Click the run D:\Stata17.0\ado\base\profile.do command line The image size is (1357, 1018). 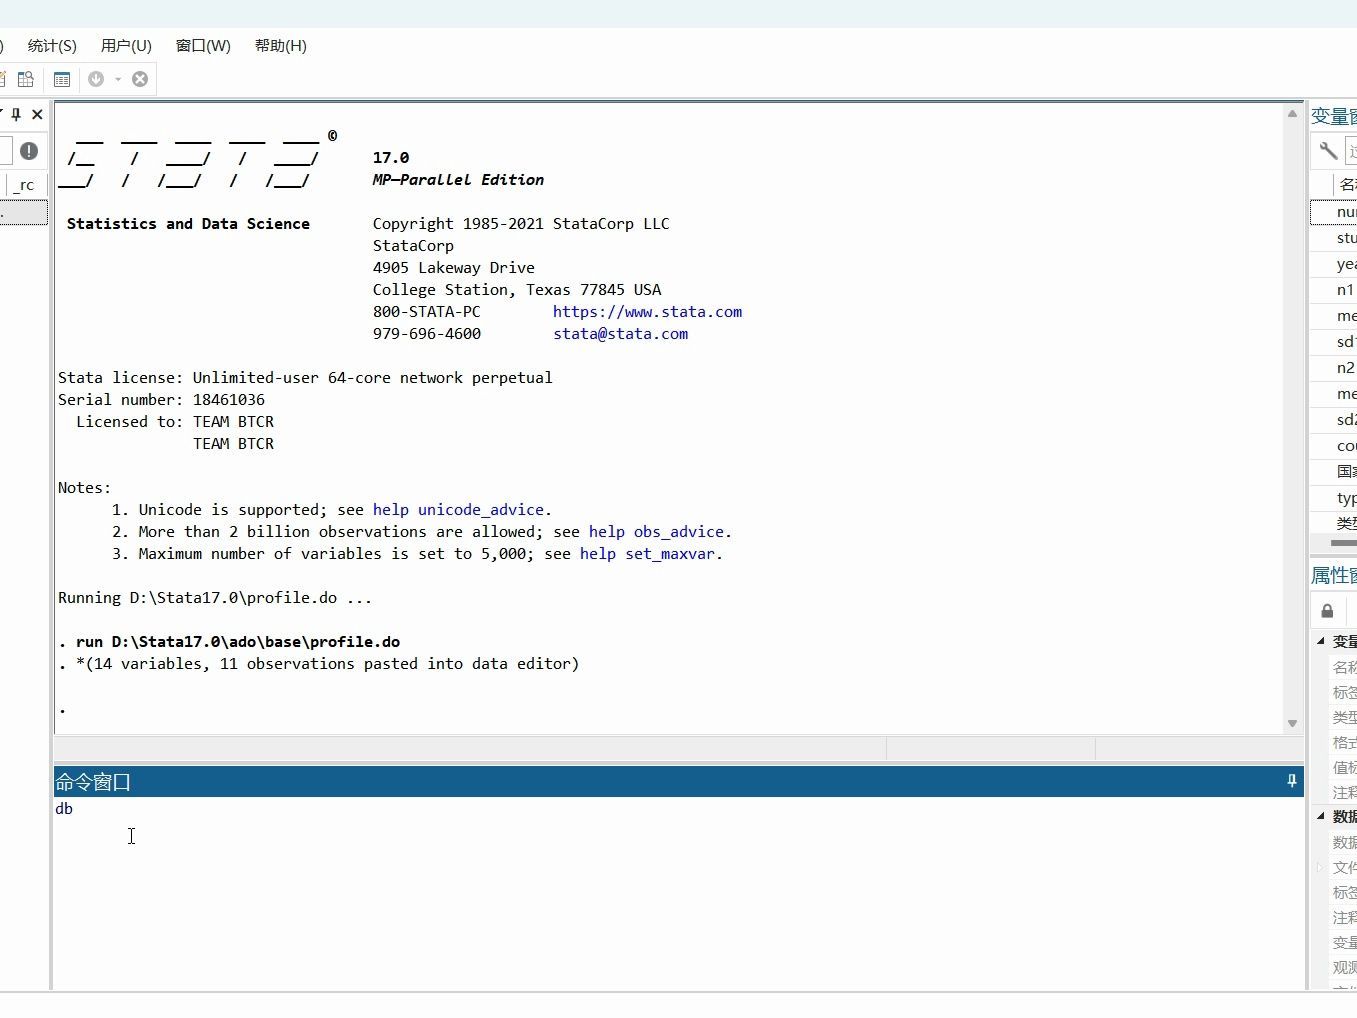[238, 642]
